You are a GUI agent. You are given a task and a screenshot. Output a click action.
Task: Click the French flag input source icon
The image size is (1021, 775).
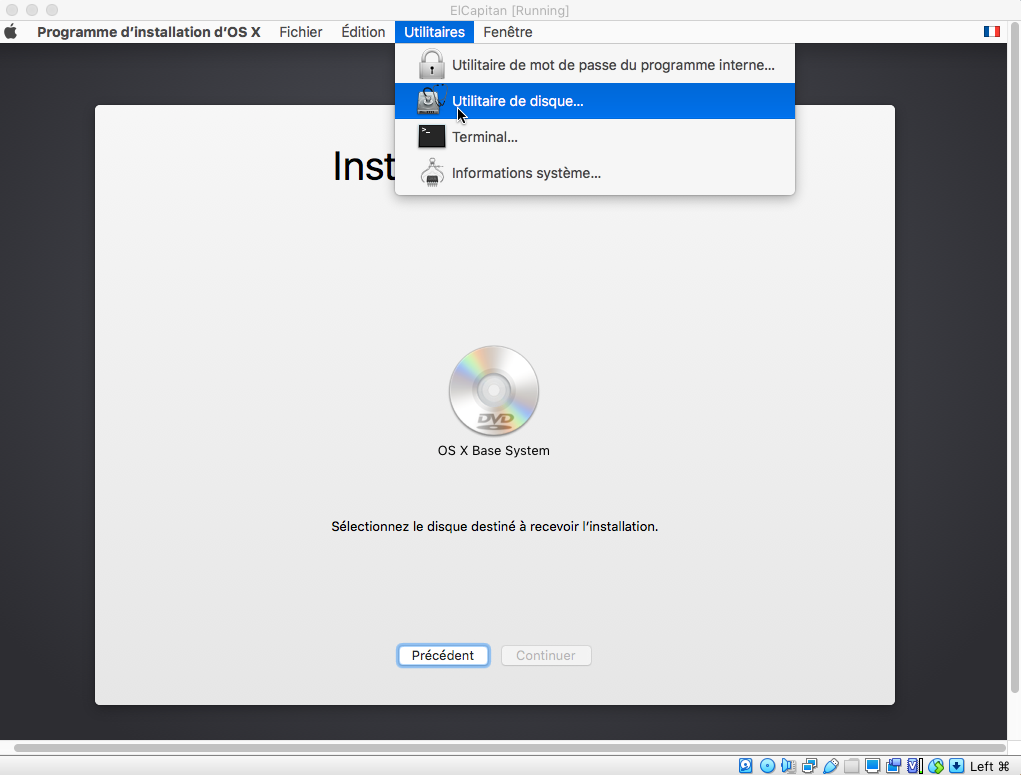[x=992, y=31]
